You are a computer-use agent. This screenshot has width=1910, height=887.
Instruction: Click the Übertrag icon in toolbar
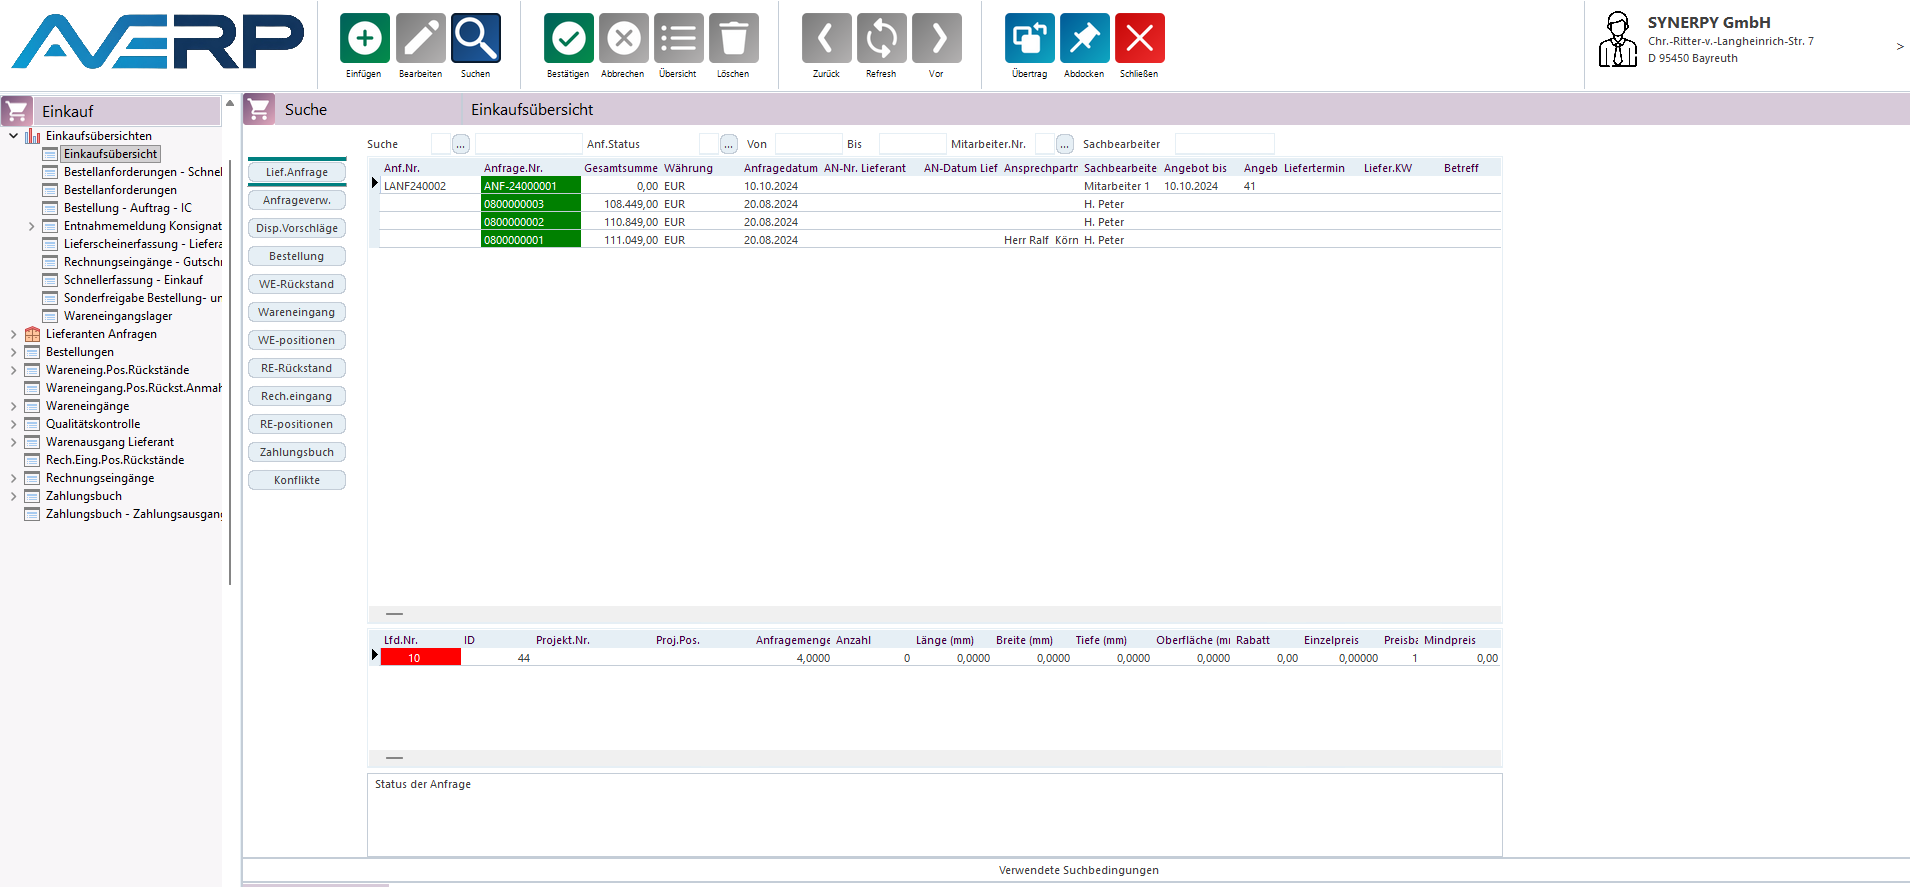1029,39
